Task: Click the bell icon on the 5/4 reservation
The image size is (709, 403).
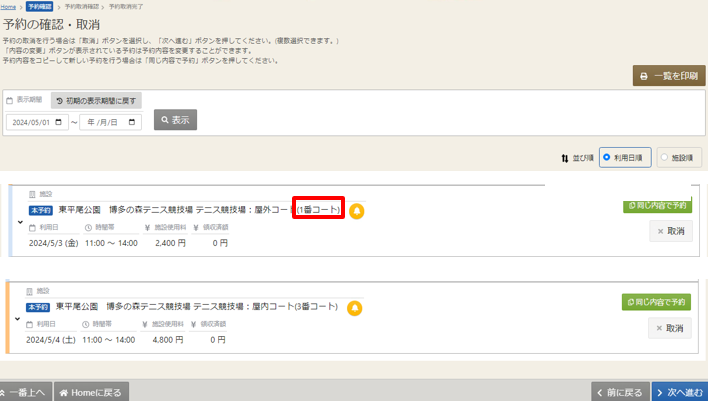Action: point(354,308)
